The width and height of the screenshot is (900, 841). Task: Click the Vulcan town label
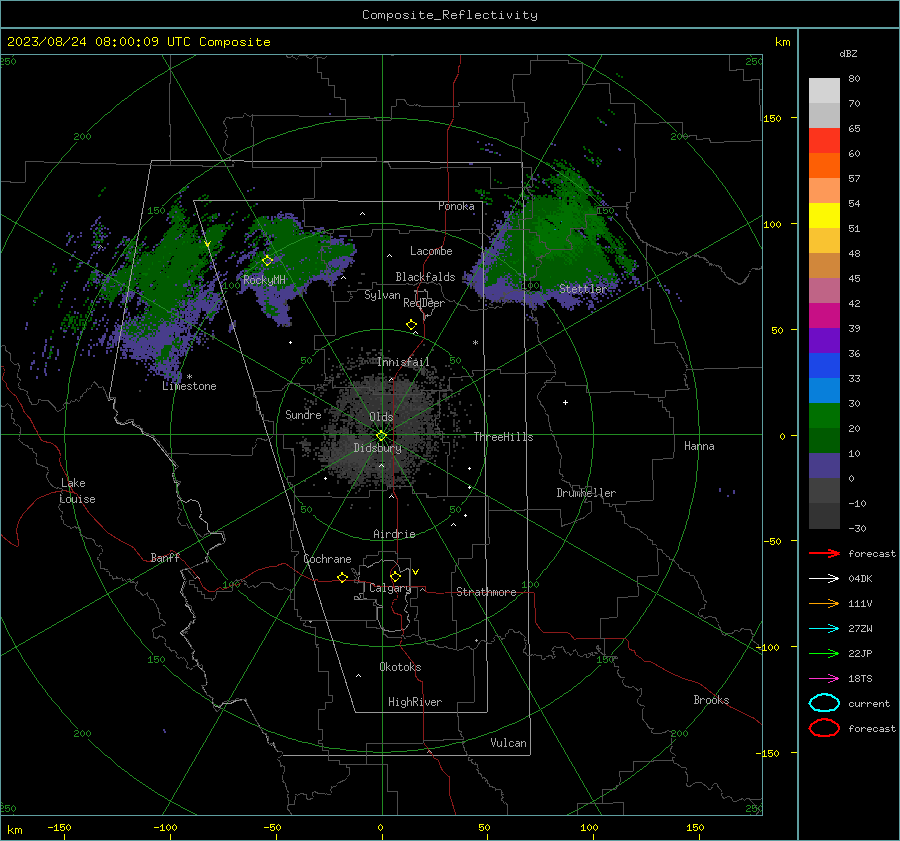point(508,743)
